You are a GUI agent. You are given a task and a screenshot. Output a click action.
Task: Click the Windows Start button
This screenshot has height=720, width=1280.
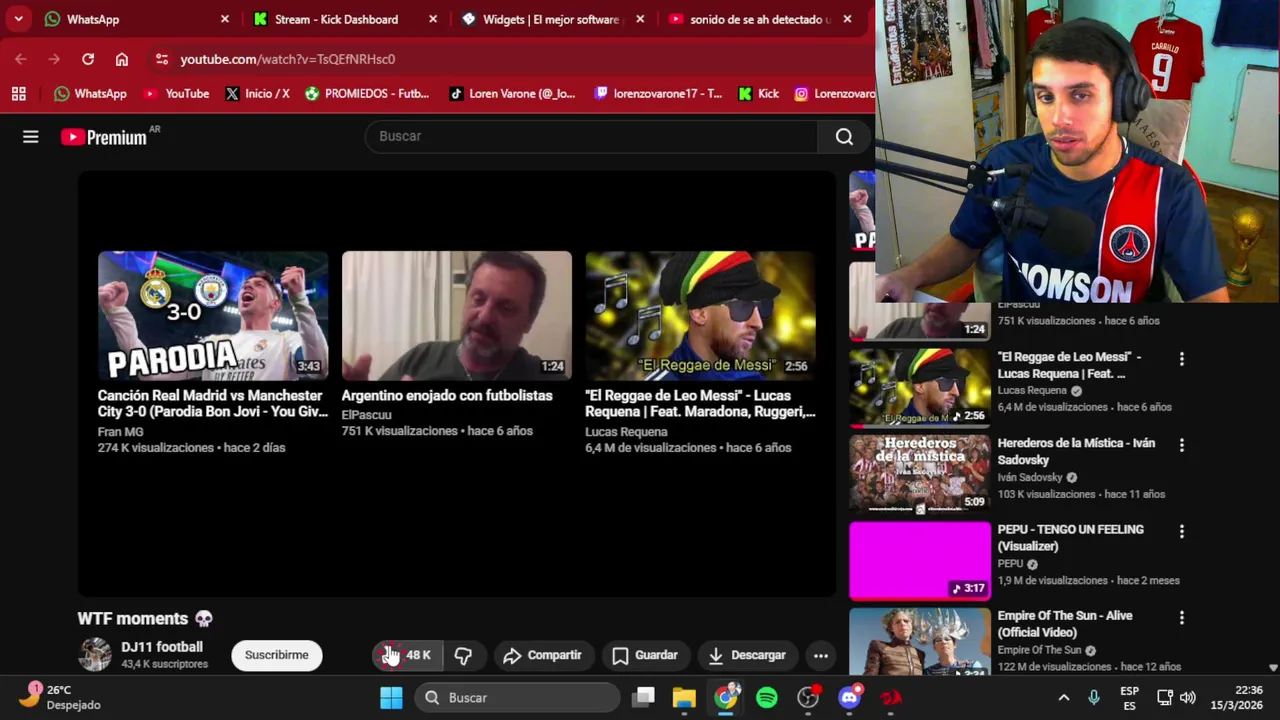click(391, 697)
